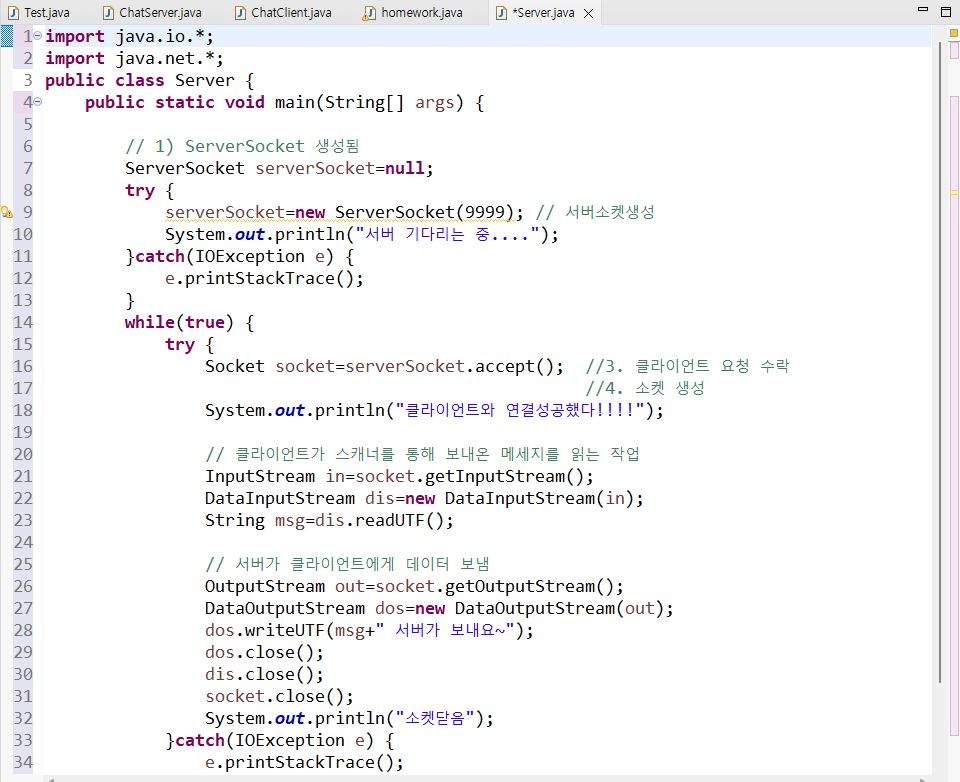Viewport: 960px width, 782px height.
Task: Click line number 16 in the gutter
Action: click(23, 366)
